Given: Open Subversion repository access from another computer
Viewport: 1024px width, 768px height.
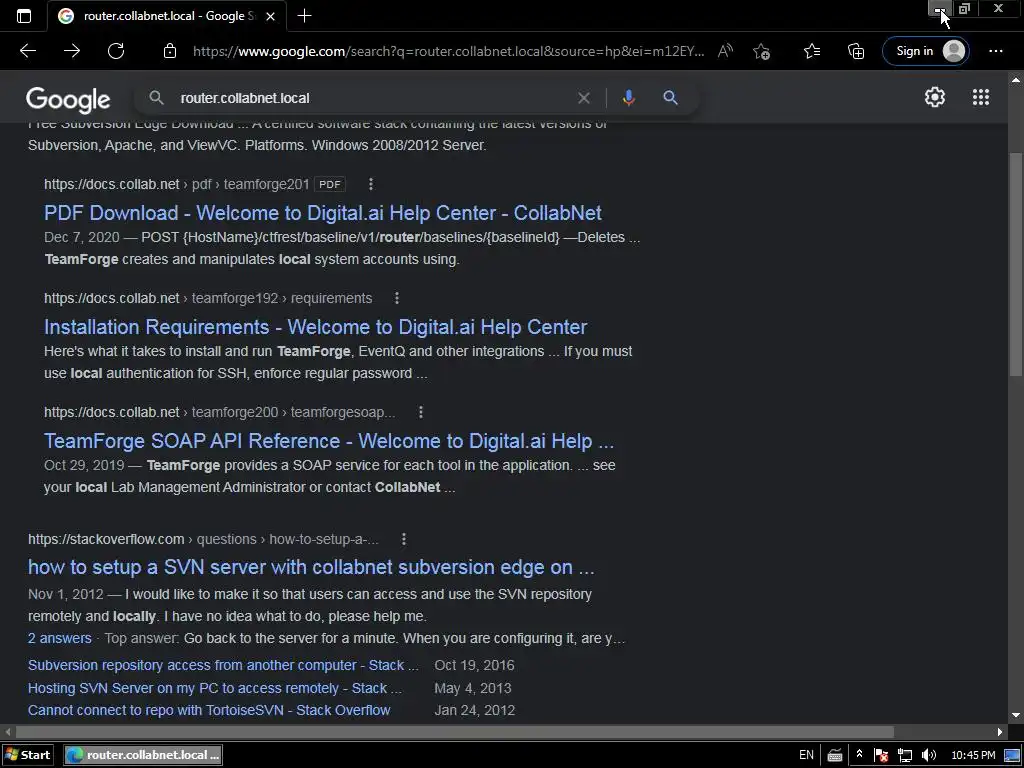Looking at the screenshot, I should pyautogui.click(x=223, y=665).
